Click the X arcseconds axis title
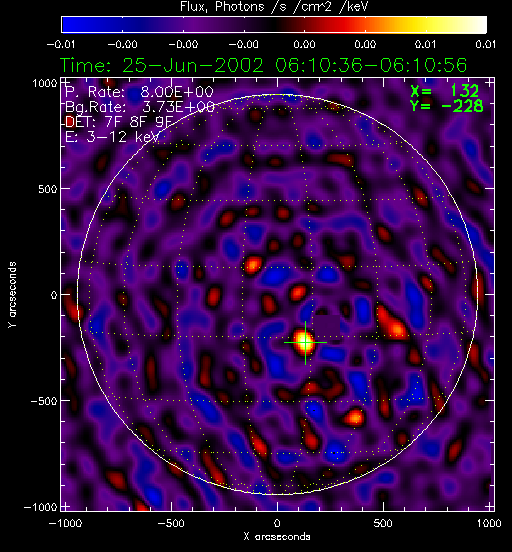This screenshot has width=512, height=552. pyautogui.click(x=277, y=537)
